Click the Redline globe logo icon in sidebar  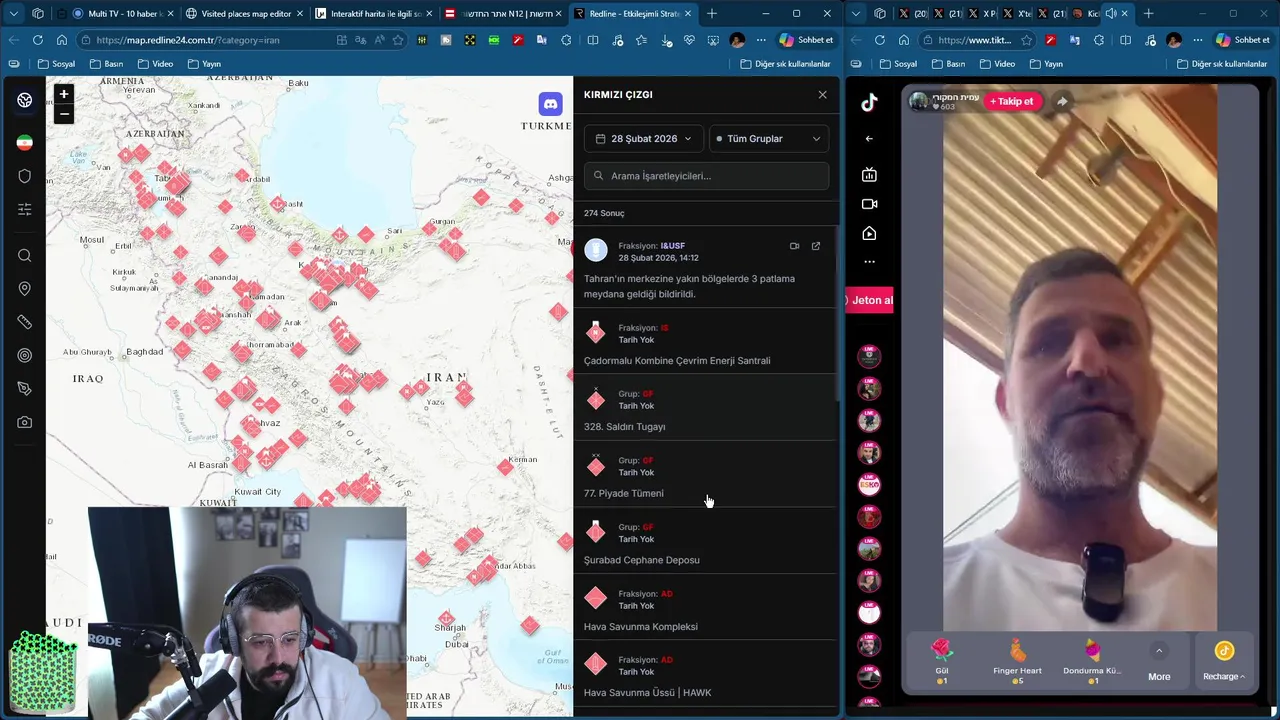[24, 100]
